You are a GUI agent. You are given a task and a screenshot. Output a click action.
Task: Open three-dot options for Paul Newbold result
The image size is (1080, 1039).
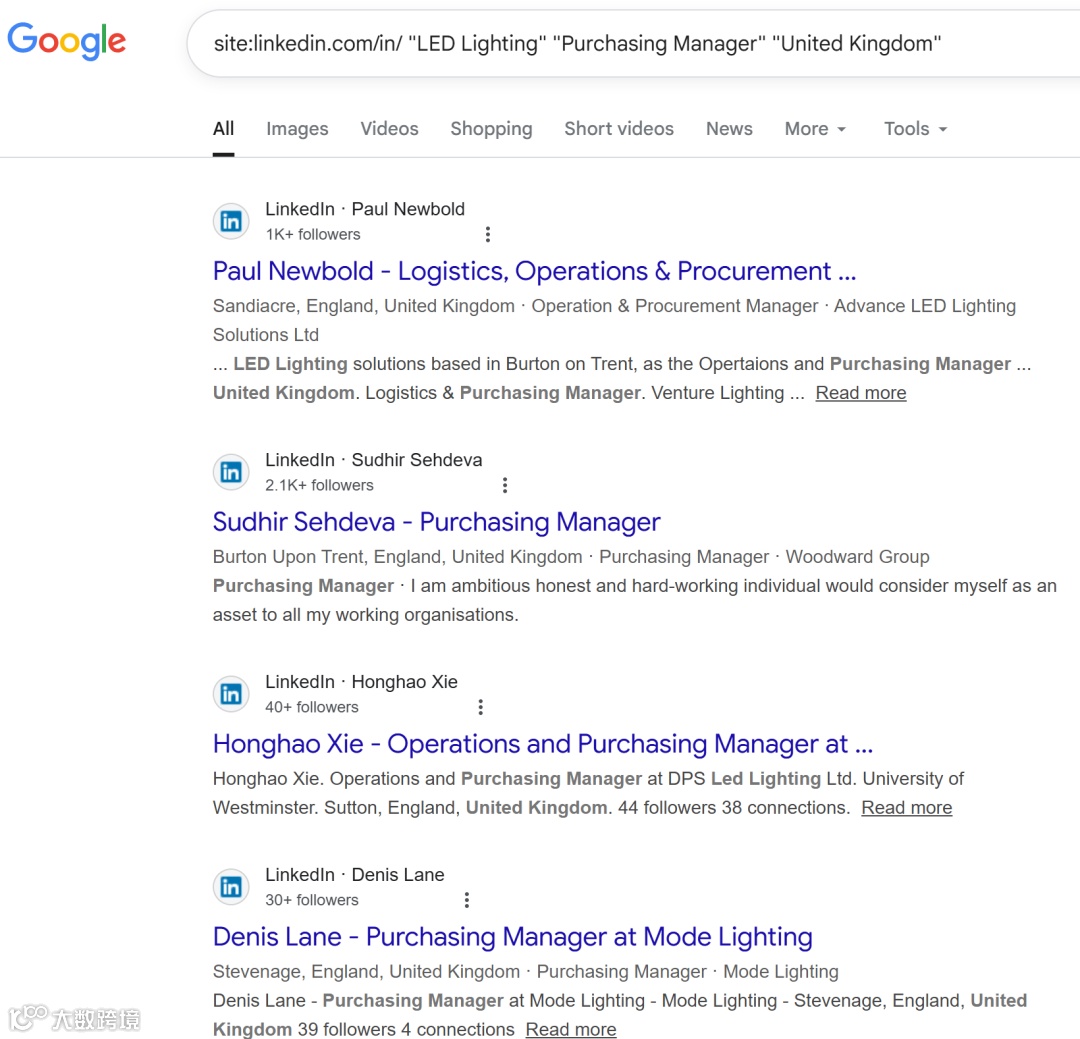[488, 234]
